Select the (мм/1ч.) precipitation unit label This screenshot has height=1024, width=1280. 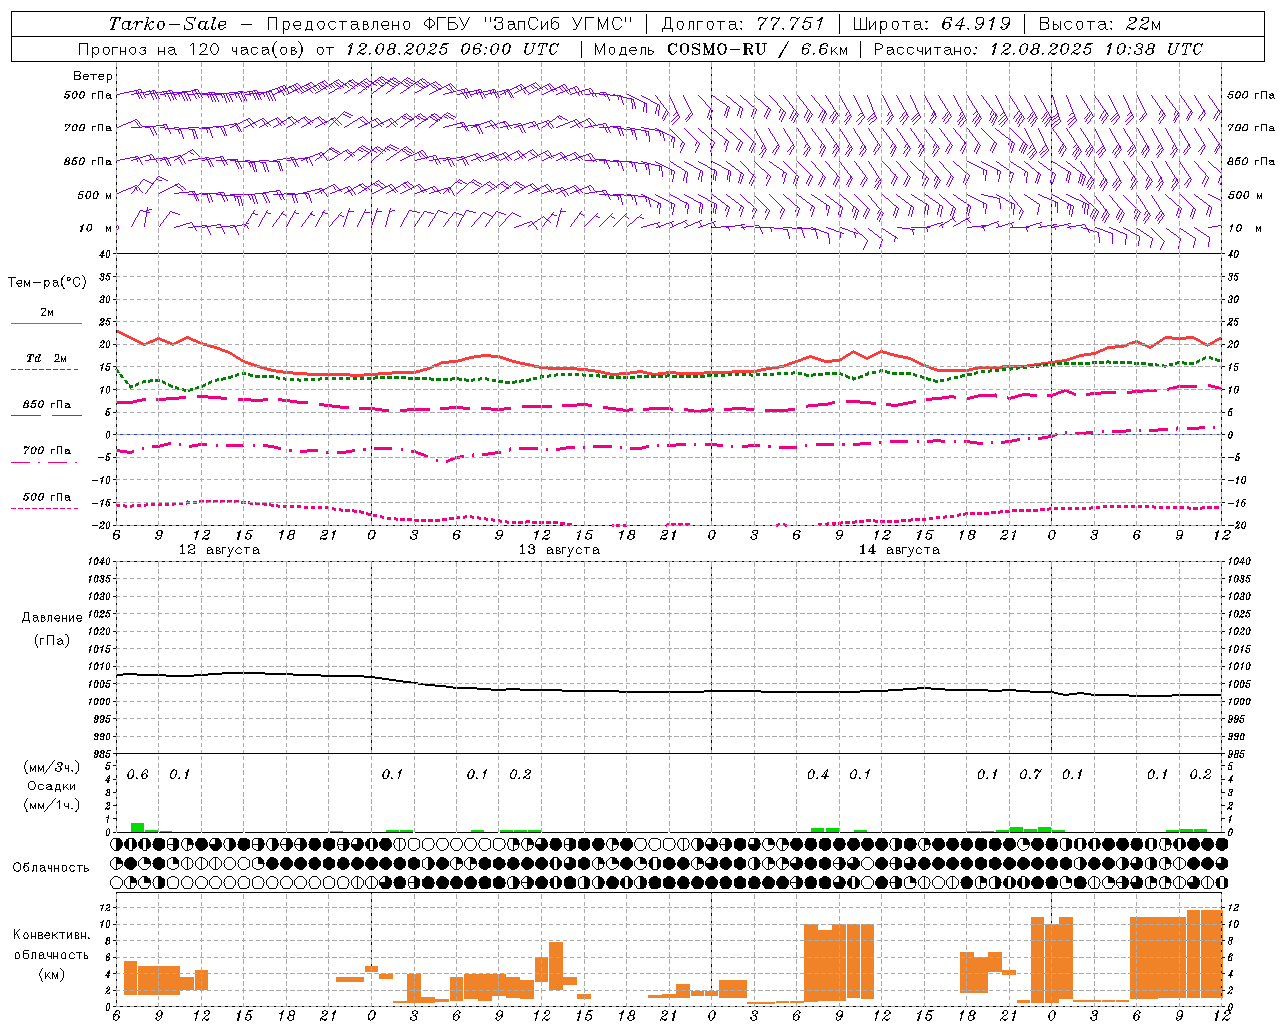pos(52,805)
